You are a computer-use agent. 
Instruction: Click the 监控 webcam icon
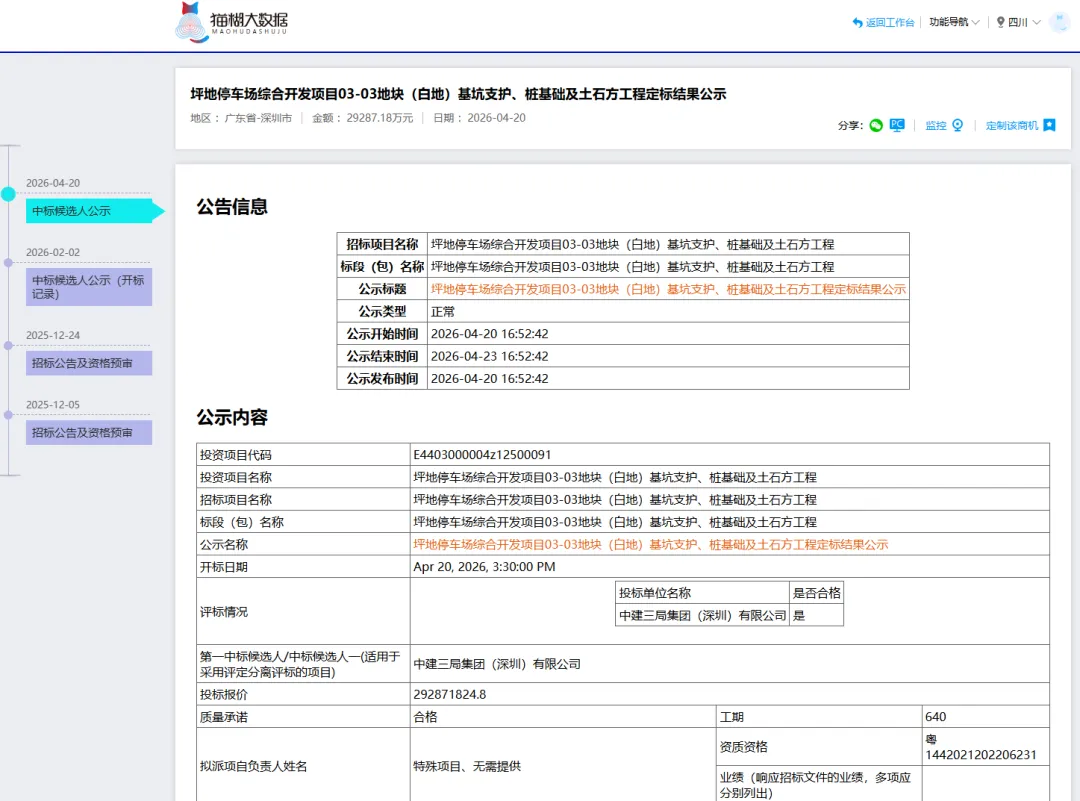[957, 125]
